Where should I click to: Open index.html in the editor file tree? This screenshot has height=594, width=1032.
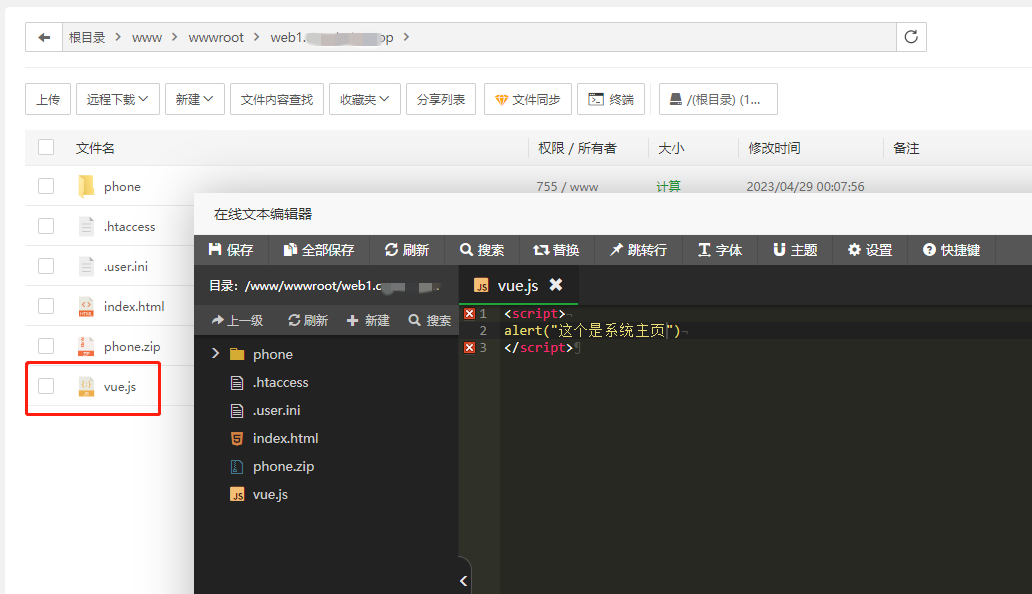pos(285,438)
